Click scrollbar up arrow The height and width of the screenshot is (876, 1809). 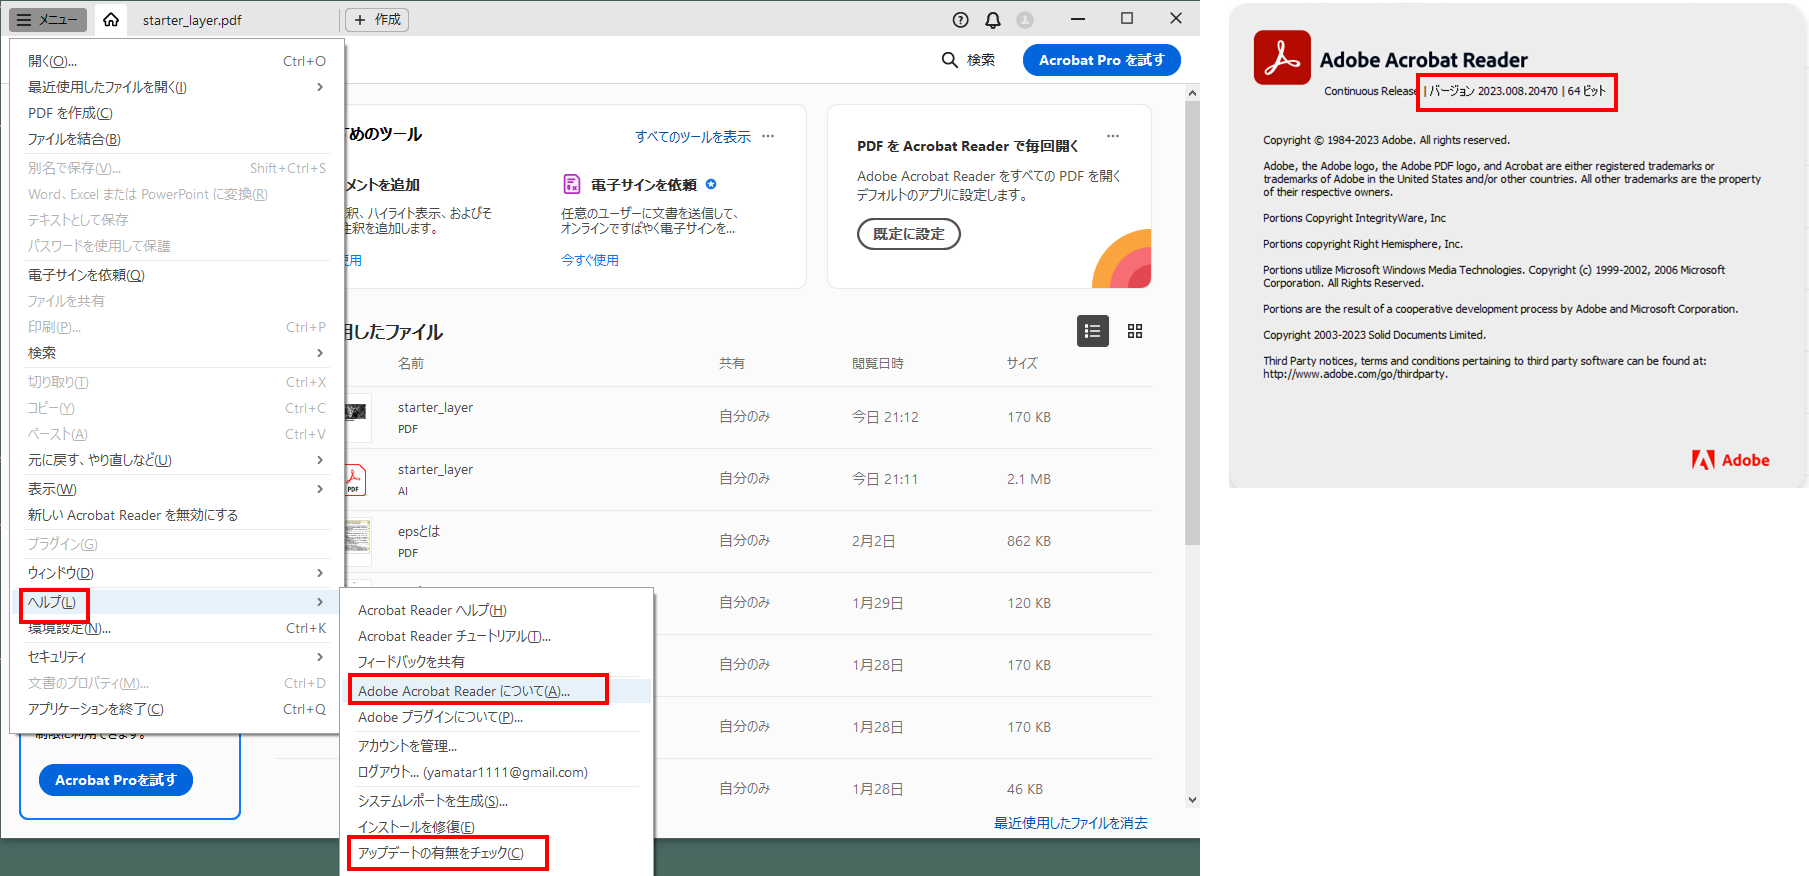point(1192,93)
